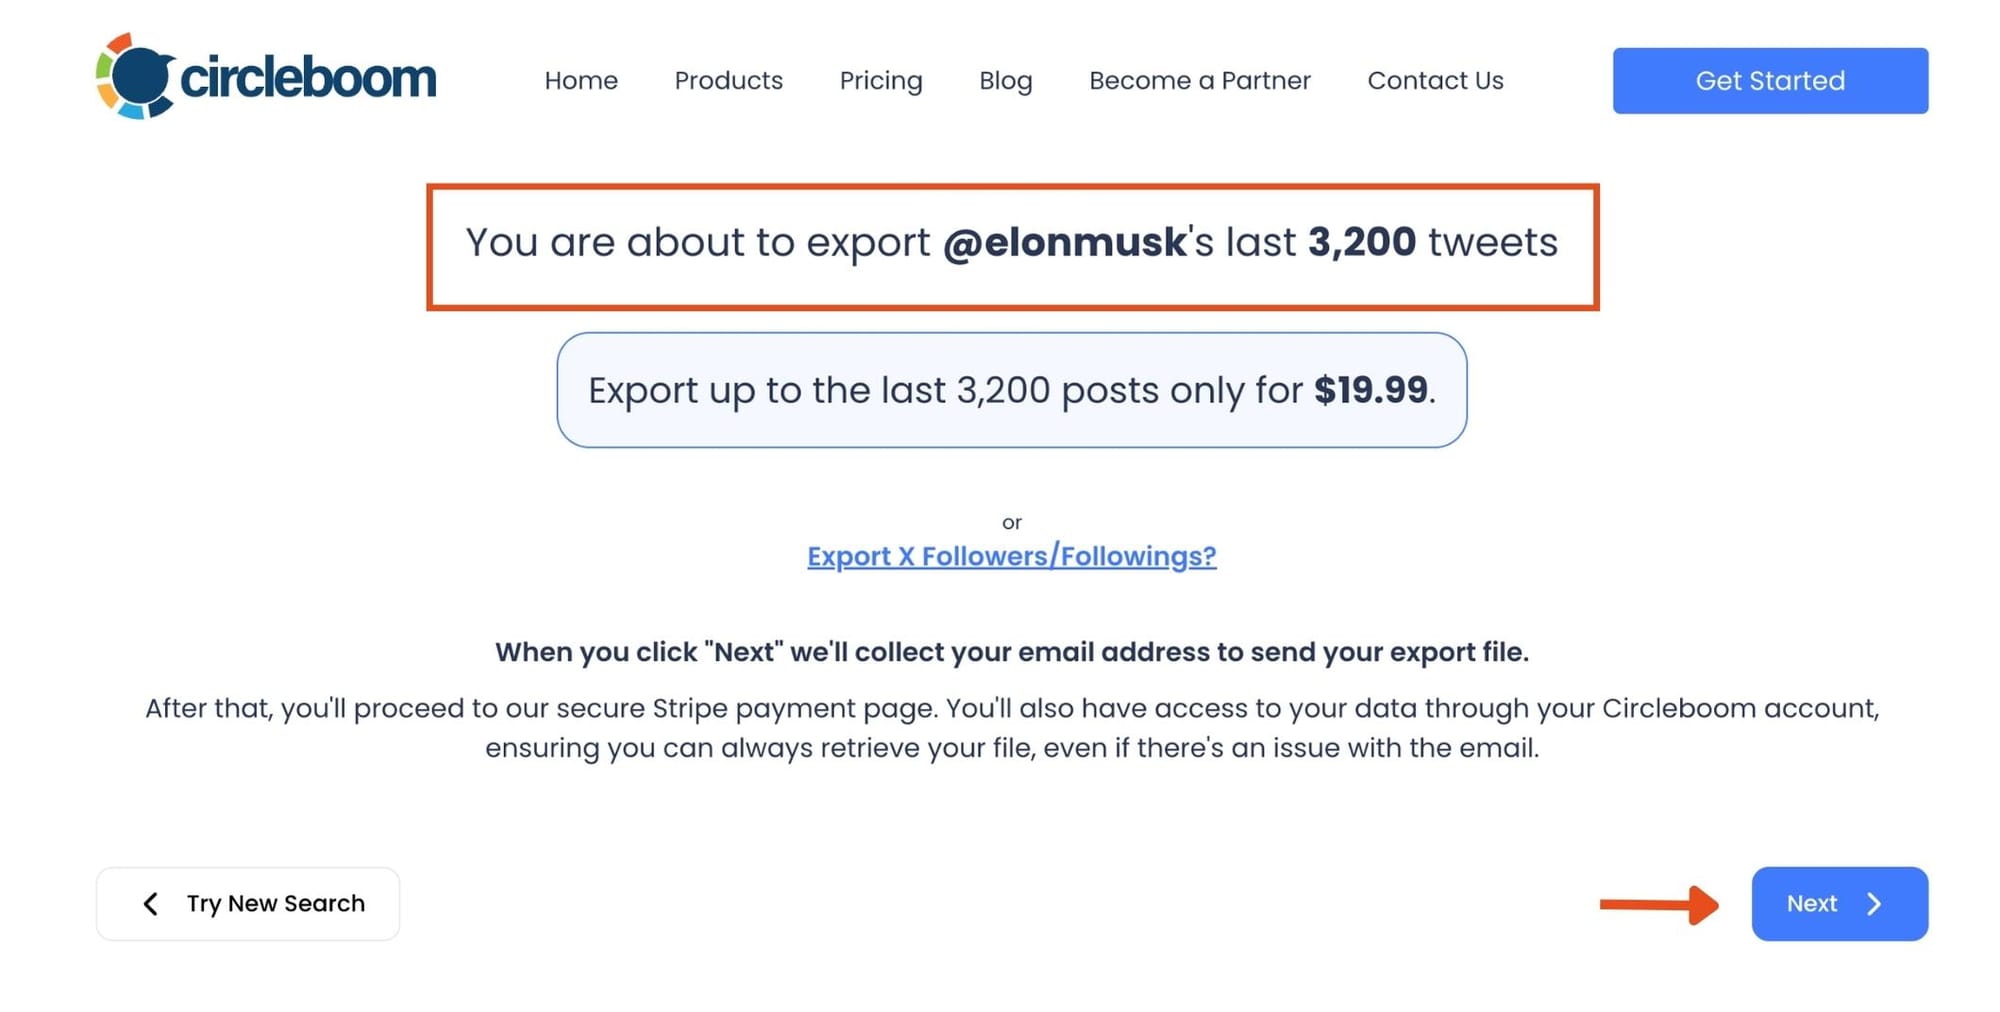This screenshot has width=2000, height=1012.
Task: Click the left chevron beside Try New Search
Action: coord(151,904)
